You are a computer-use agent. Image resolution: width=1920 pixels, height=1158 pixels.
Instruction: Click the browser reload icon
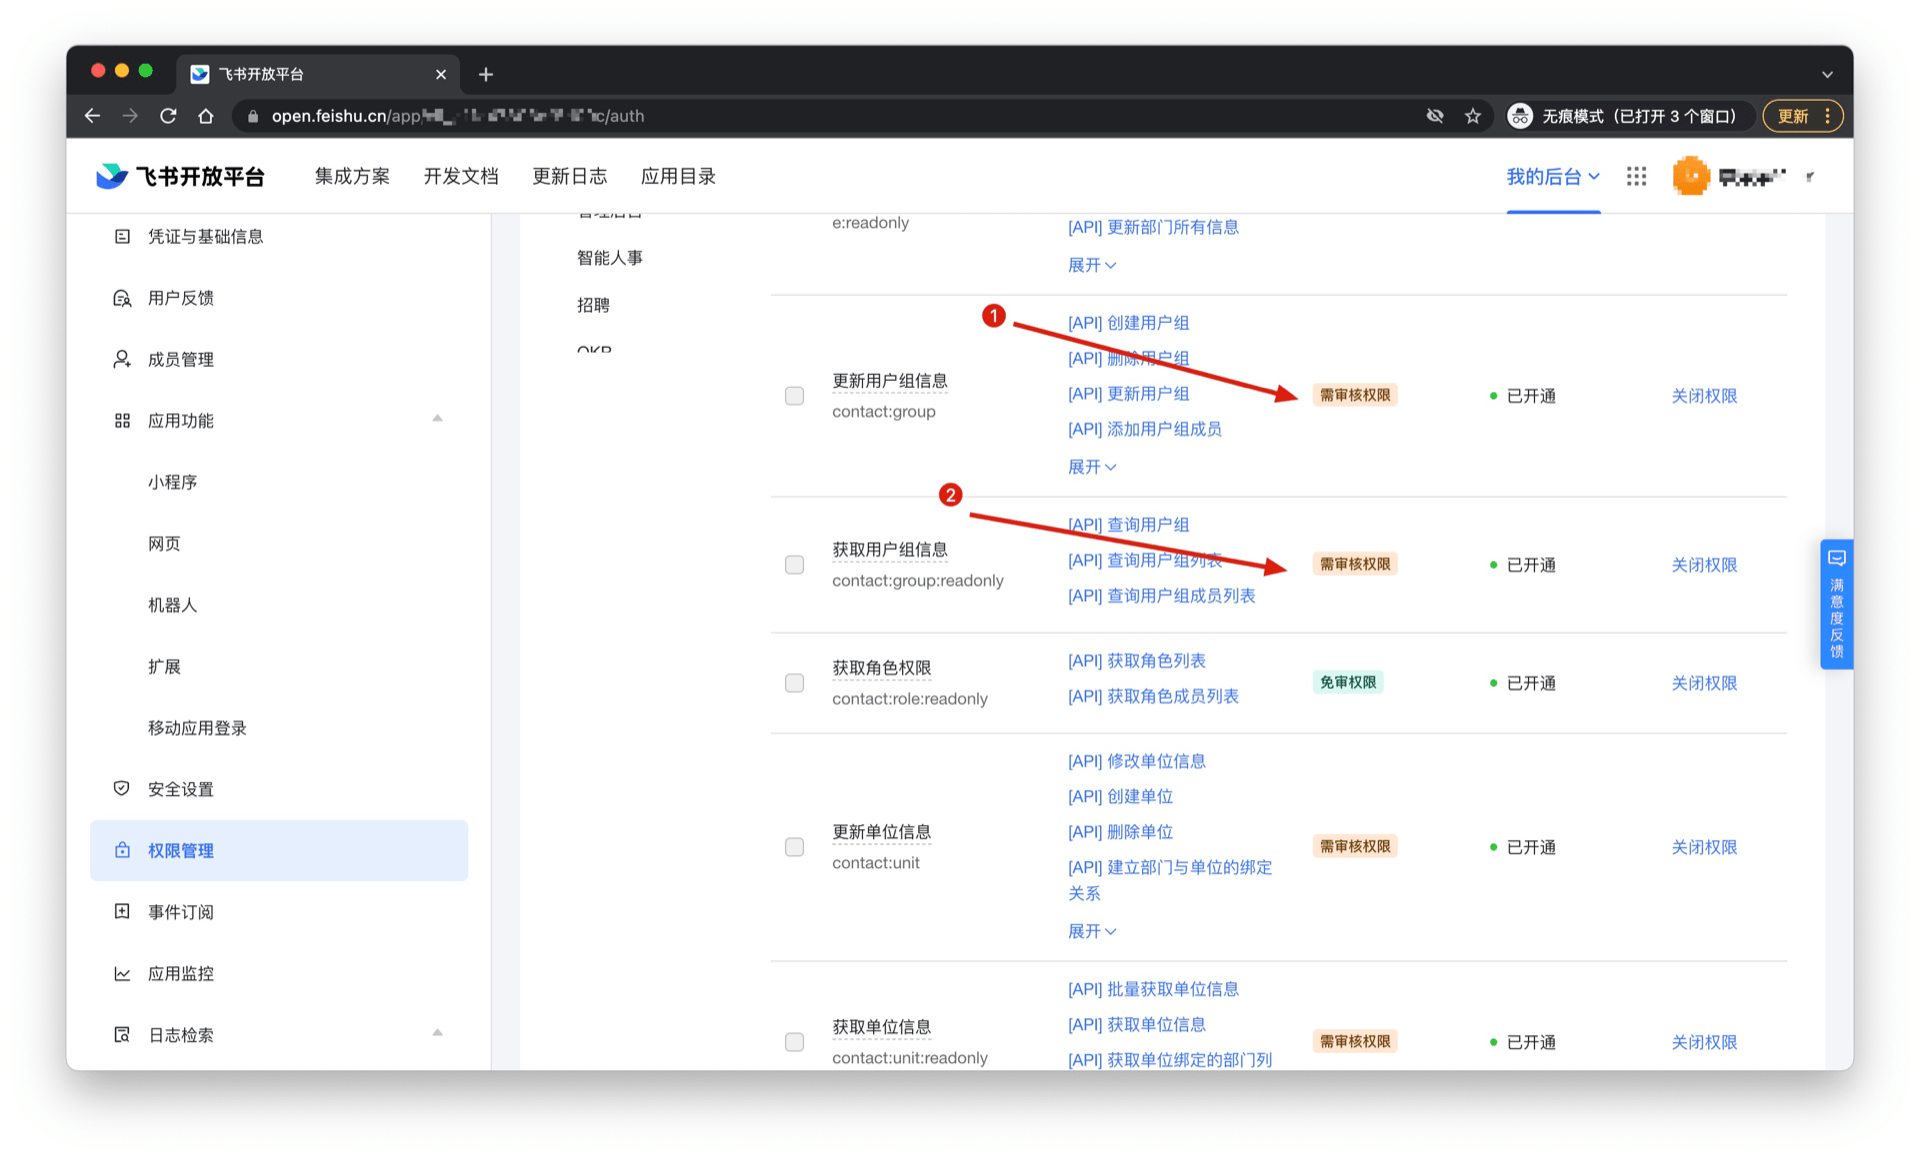click(168, 116)
